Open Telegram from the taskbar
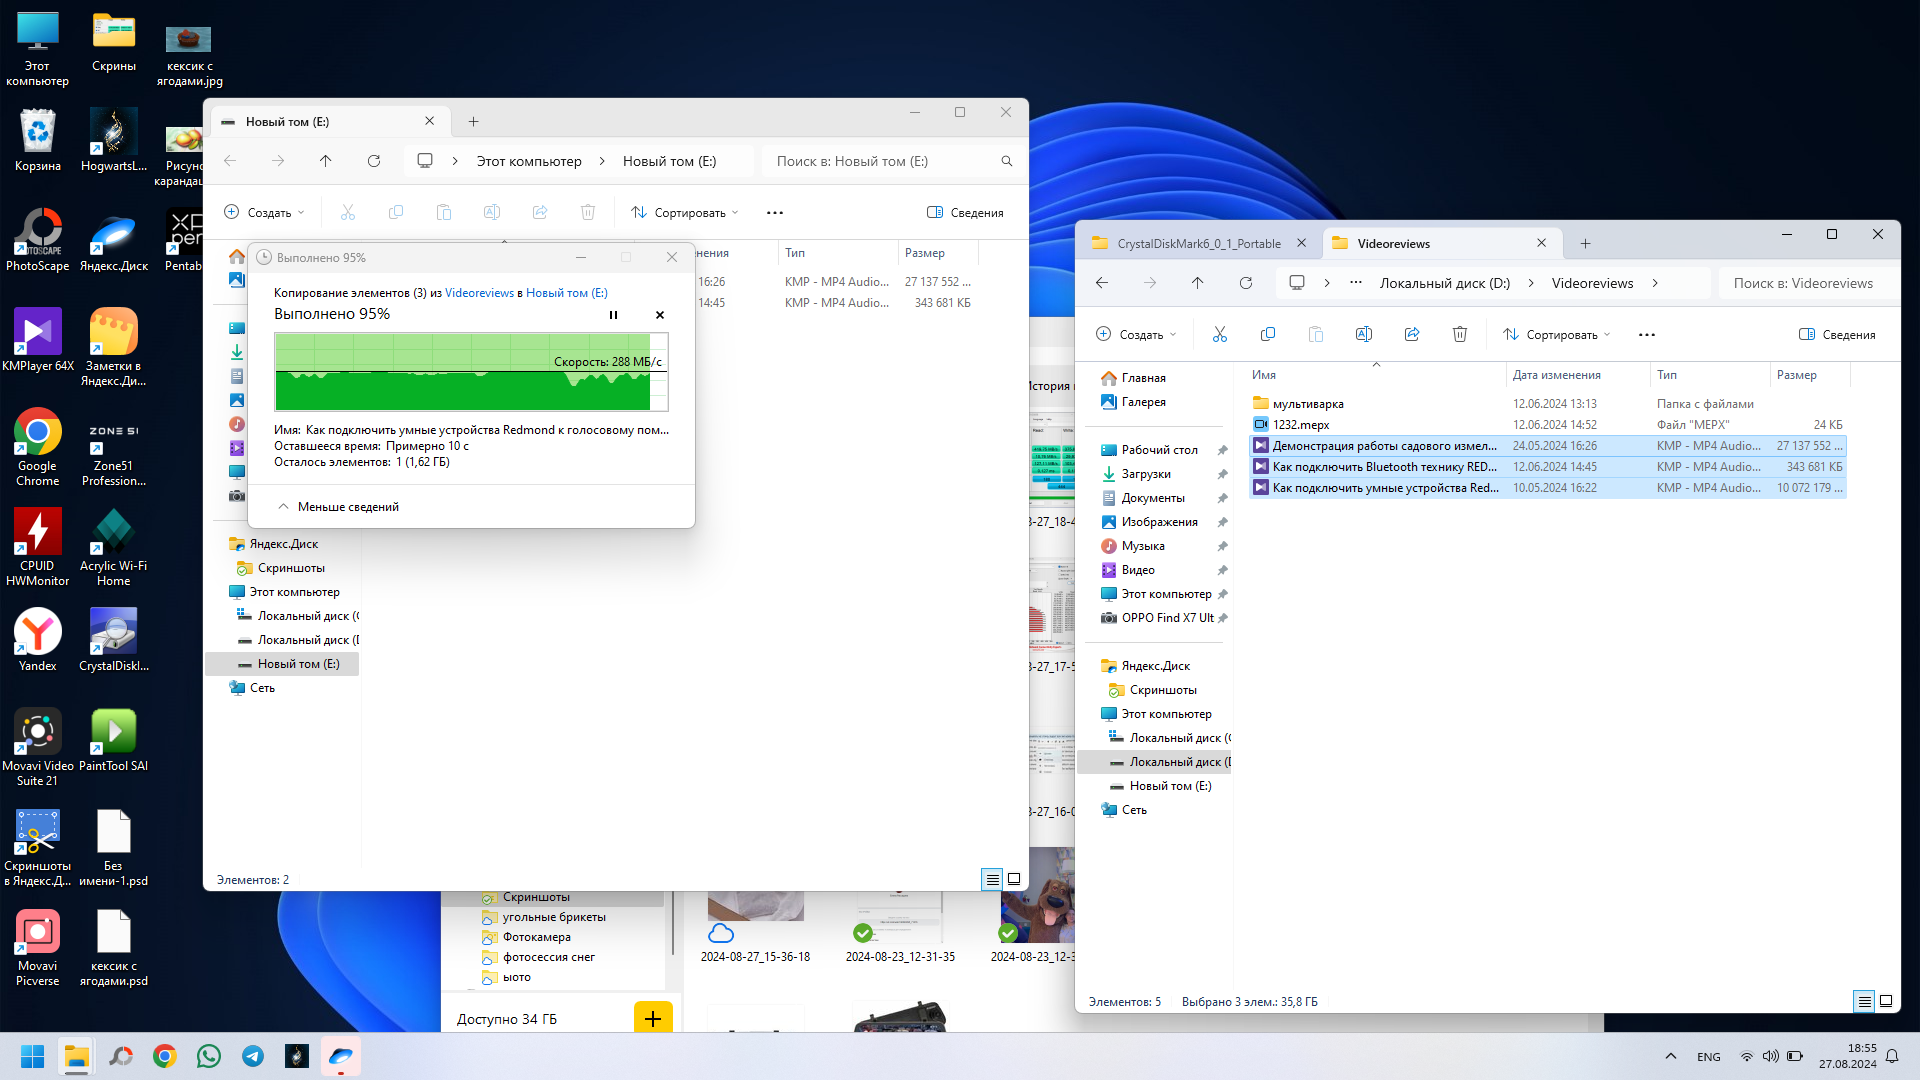Screen dimensions: 1920x1080 (253, 1056)
